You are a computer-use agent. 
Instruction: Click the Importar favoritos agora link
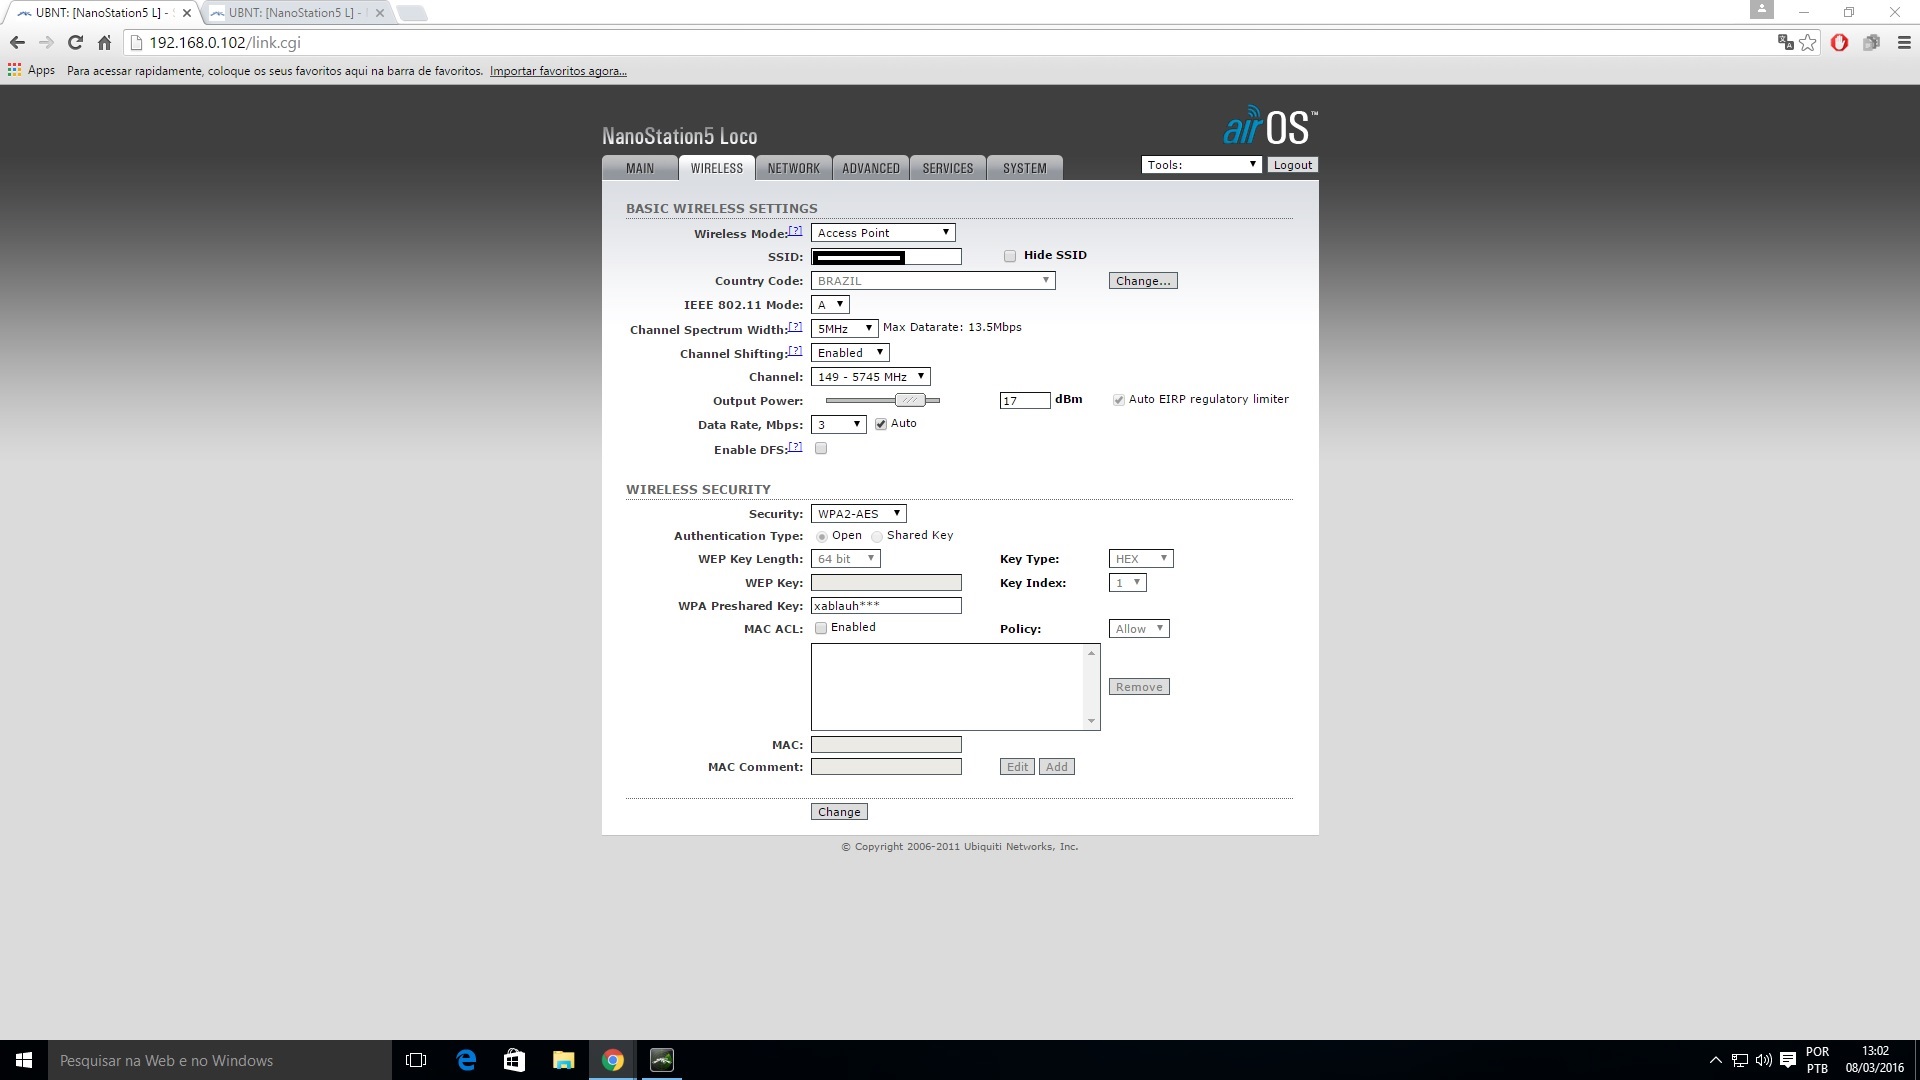tap(558, 71)
